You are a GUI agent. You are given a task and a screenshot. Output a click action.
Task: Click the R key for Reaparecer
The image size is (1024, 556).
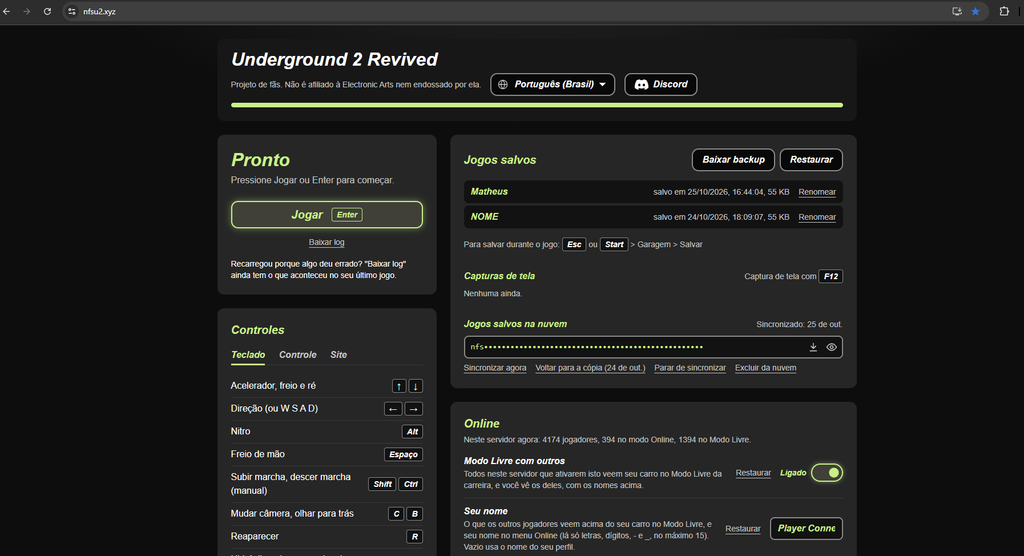pyautogui.click(x=415, y=536)
